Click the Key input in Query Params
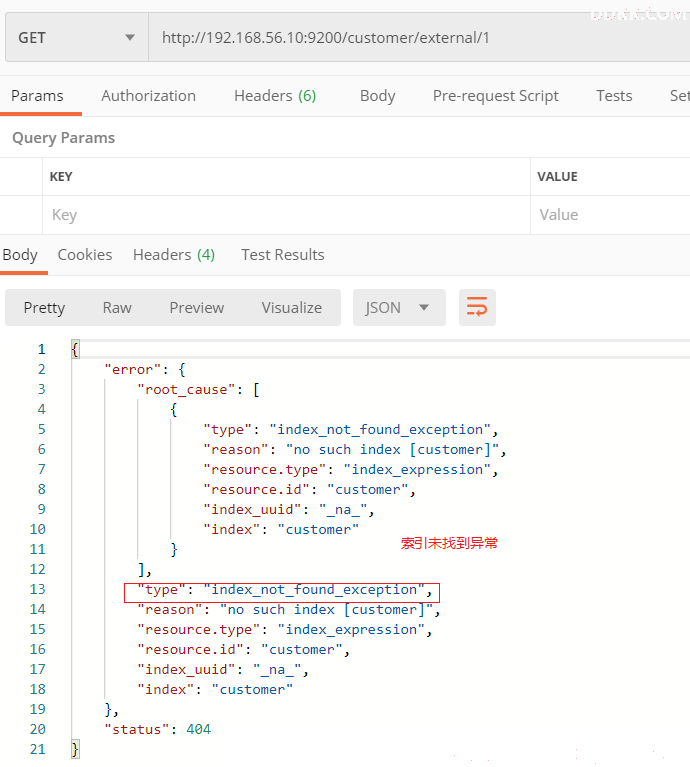Viewport: 690px width, 767px height. pos(286,215)
